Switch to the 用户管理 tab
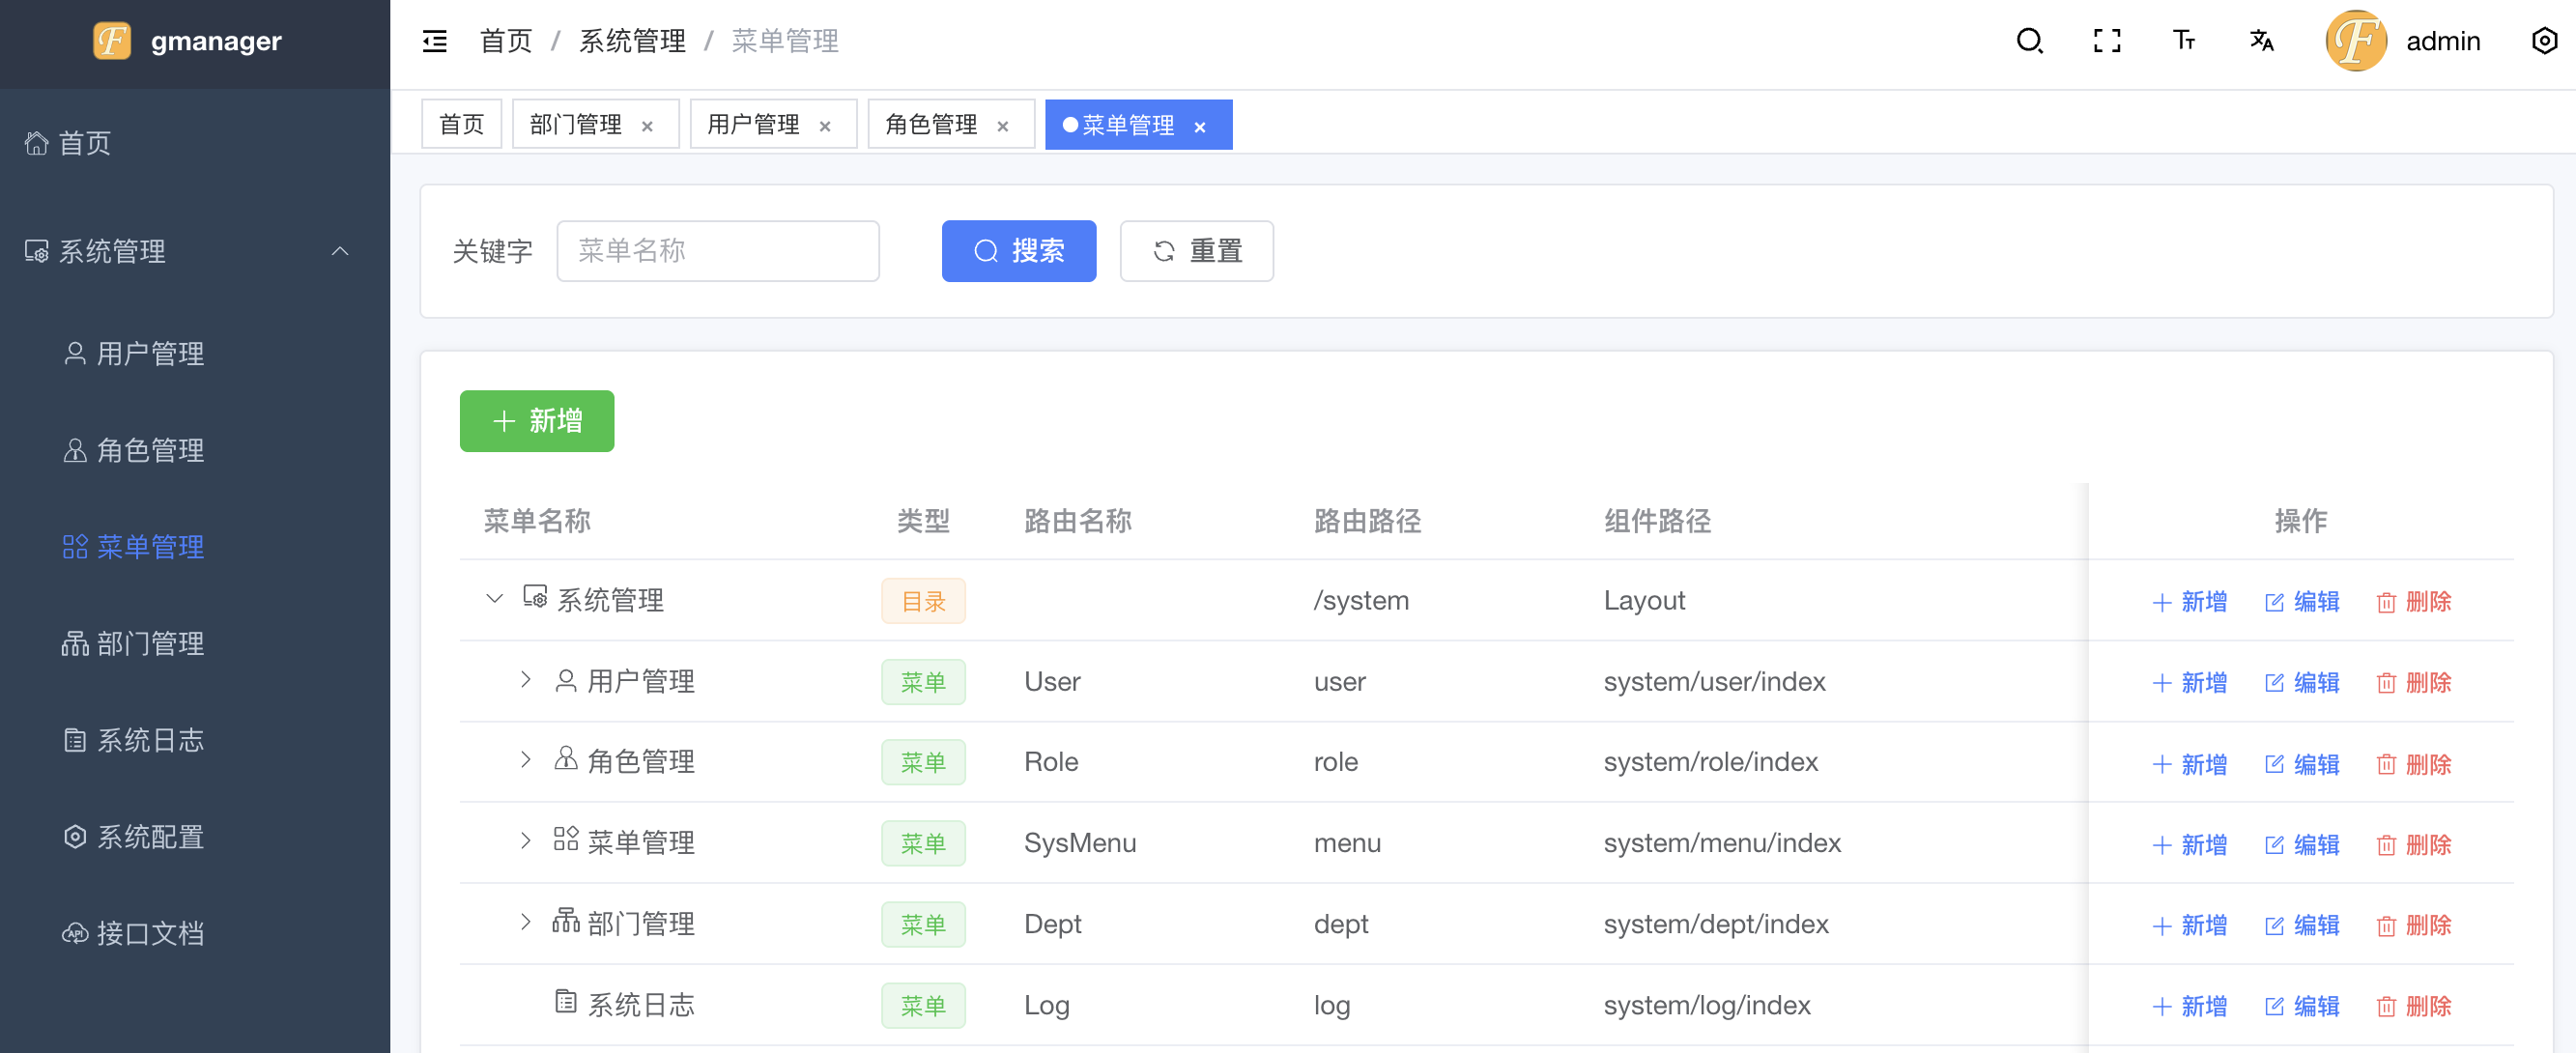2576x1053 pixels. click(x=753, y=125)
